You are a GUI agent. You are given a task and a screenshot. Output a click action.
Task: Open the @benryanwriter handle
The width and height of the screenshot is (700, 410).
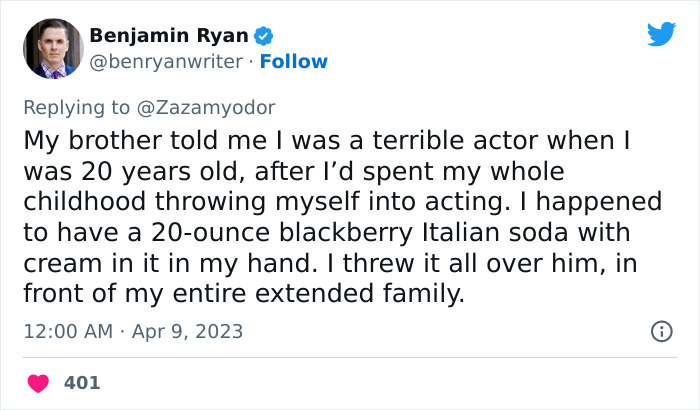pos(166,62)
